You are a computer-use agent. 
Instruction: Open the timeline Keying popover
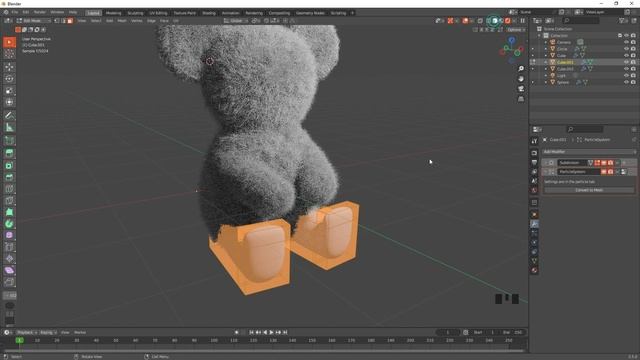pyautogui.click(x=48, y=332)
